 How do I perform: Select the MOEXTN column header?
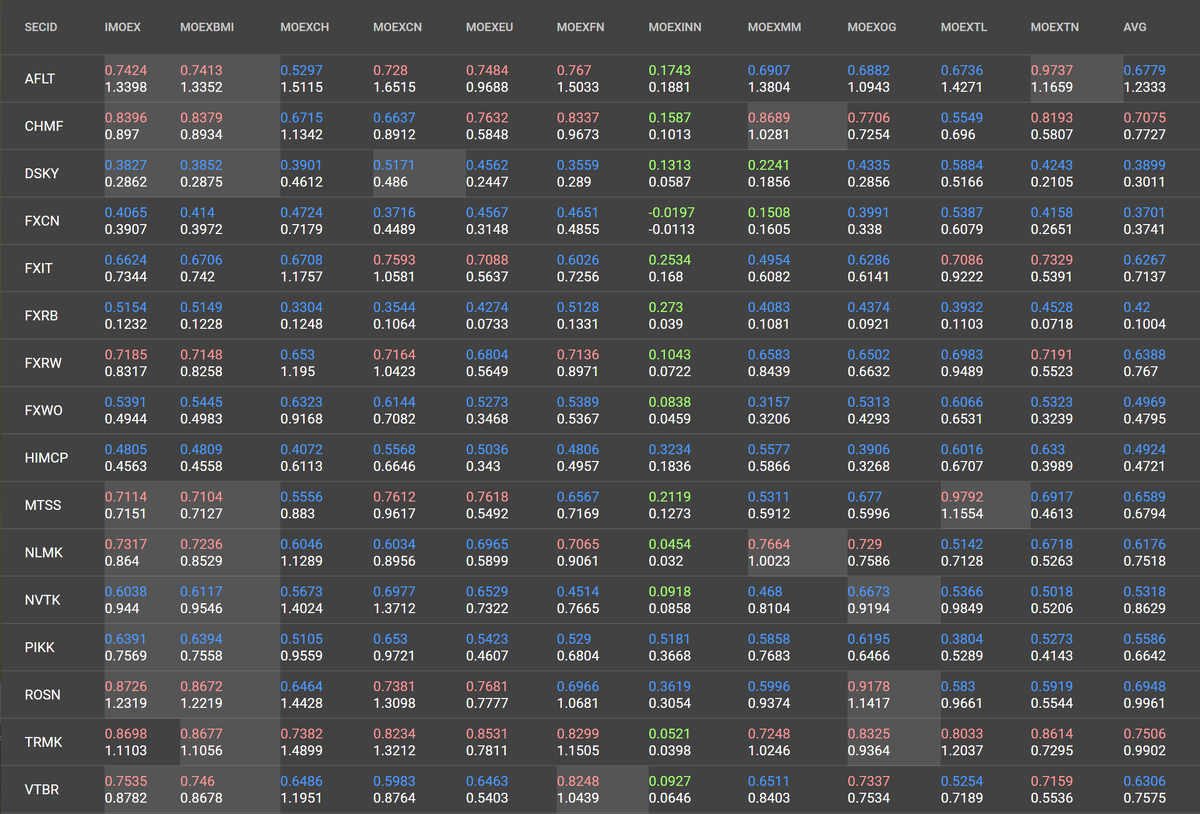pyautogui.click(x=1055, y=27)
